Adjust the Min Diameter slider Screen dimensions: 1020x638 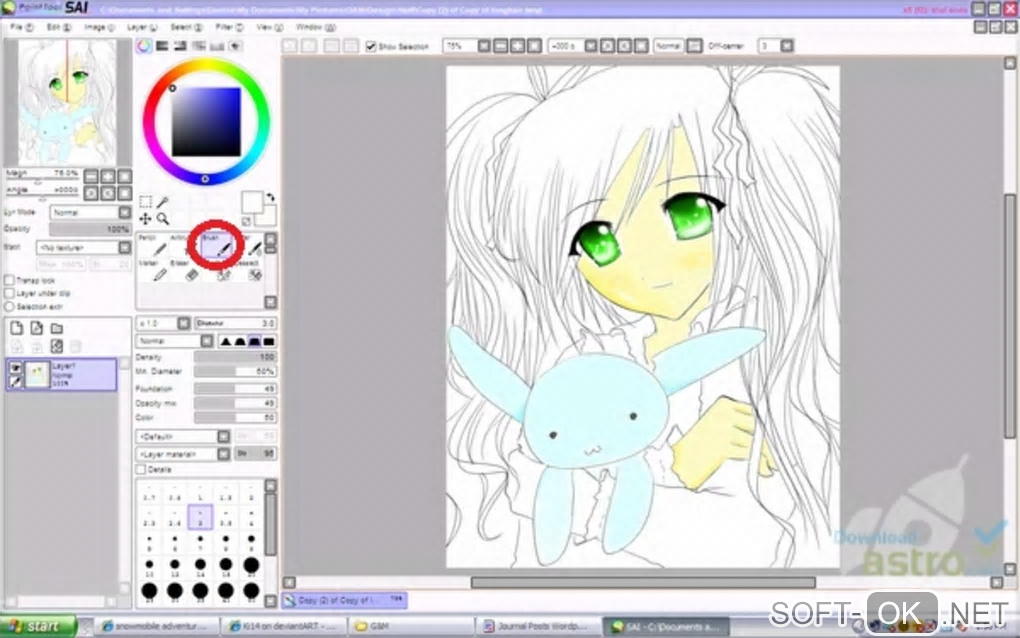click(235, 371)
